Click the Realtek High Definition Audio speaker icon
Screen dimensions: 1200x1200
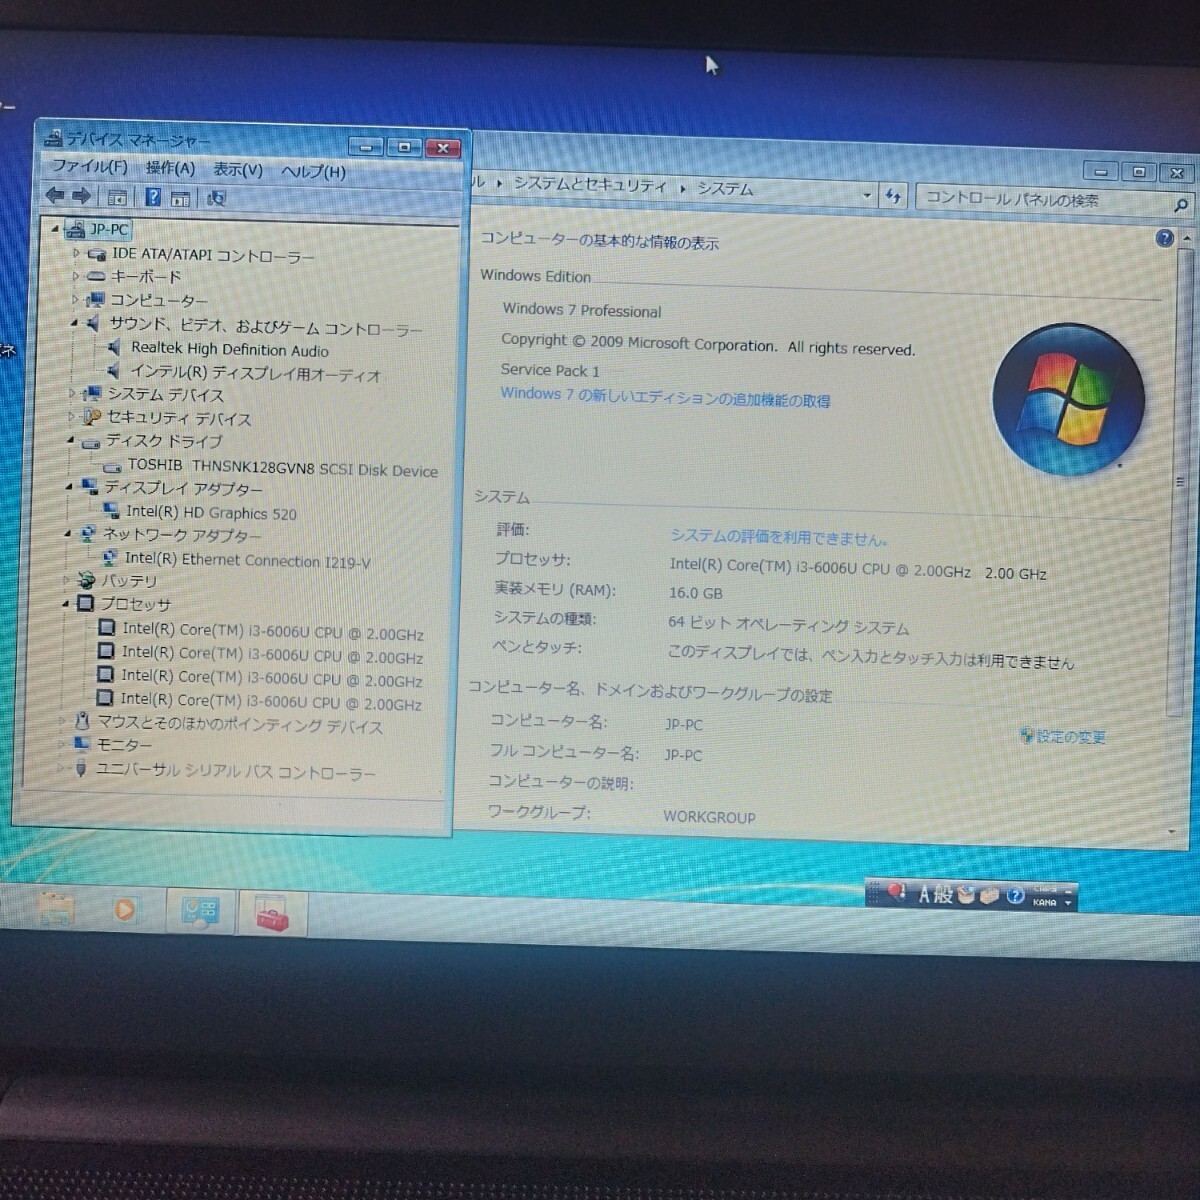tap(113, 348)
